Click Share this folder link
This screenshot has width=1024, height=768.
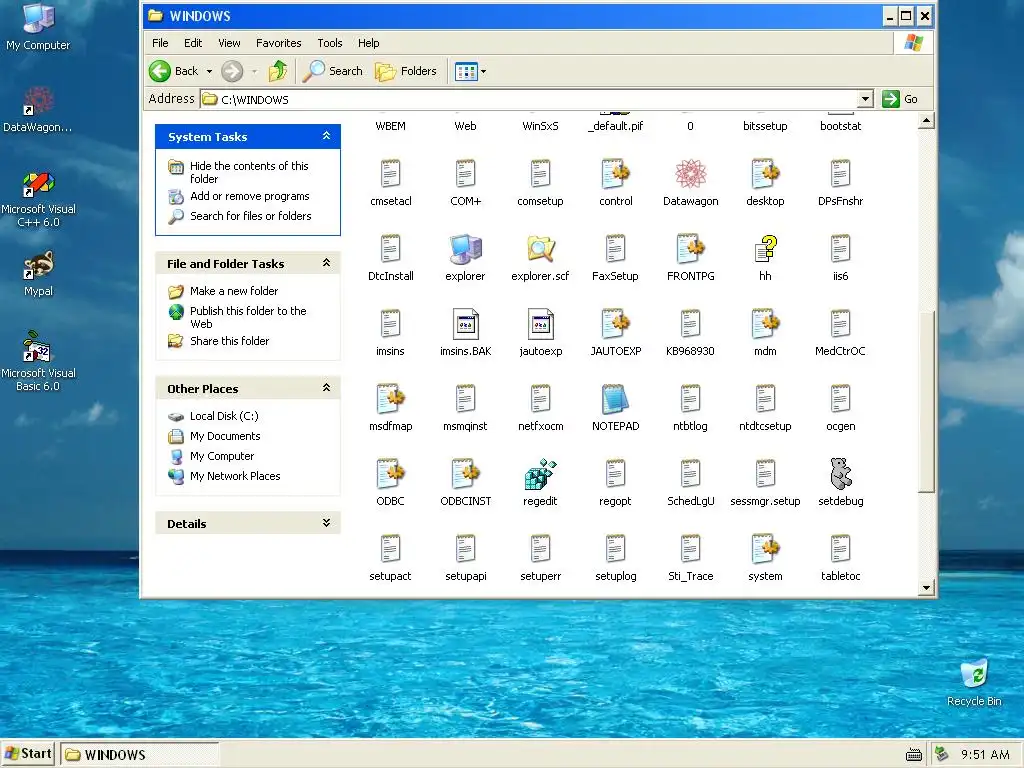229,341
